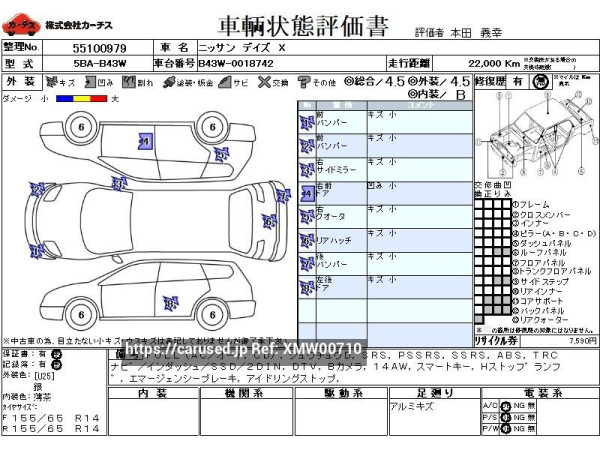Viewport: 600px width, 450px height.
Task: Click front tire size F 155/65 R14
Action: (x=51, y=418)
